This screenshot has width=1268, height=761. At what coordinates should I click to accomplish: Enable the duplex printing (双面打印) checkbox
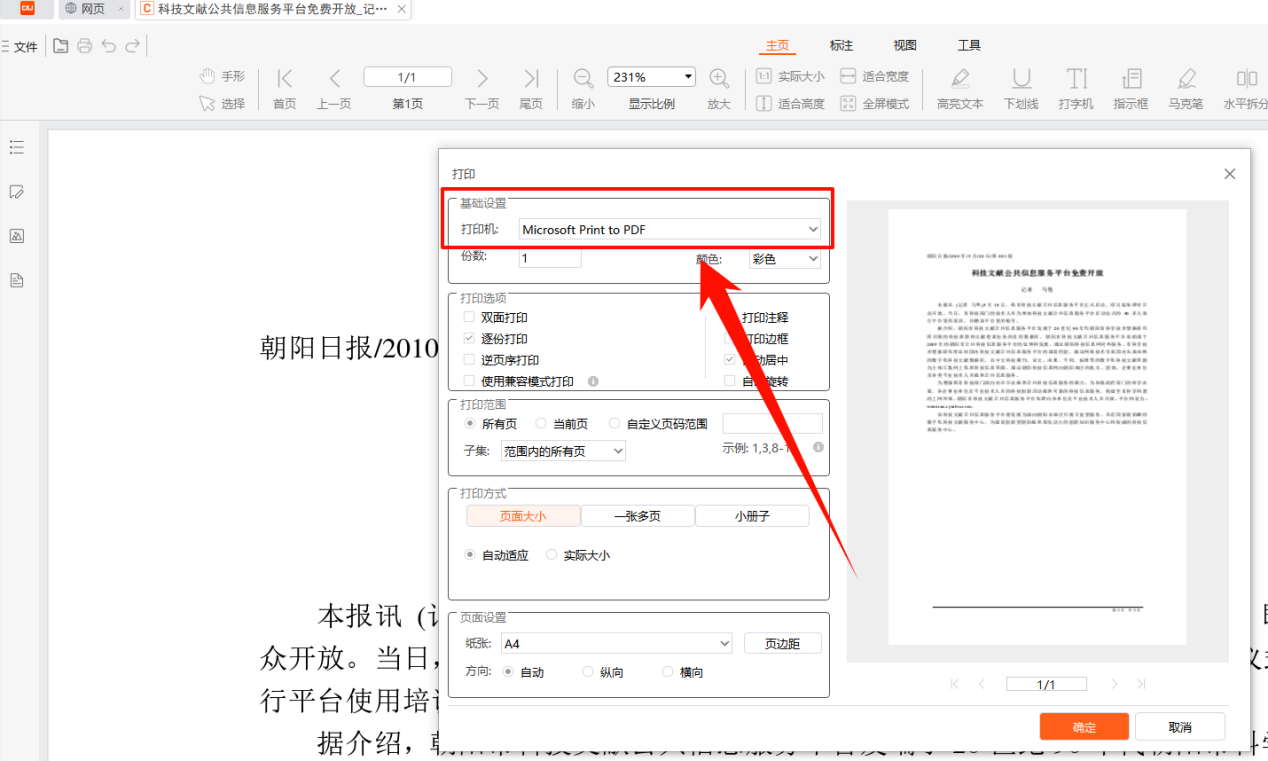[470, 318]
